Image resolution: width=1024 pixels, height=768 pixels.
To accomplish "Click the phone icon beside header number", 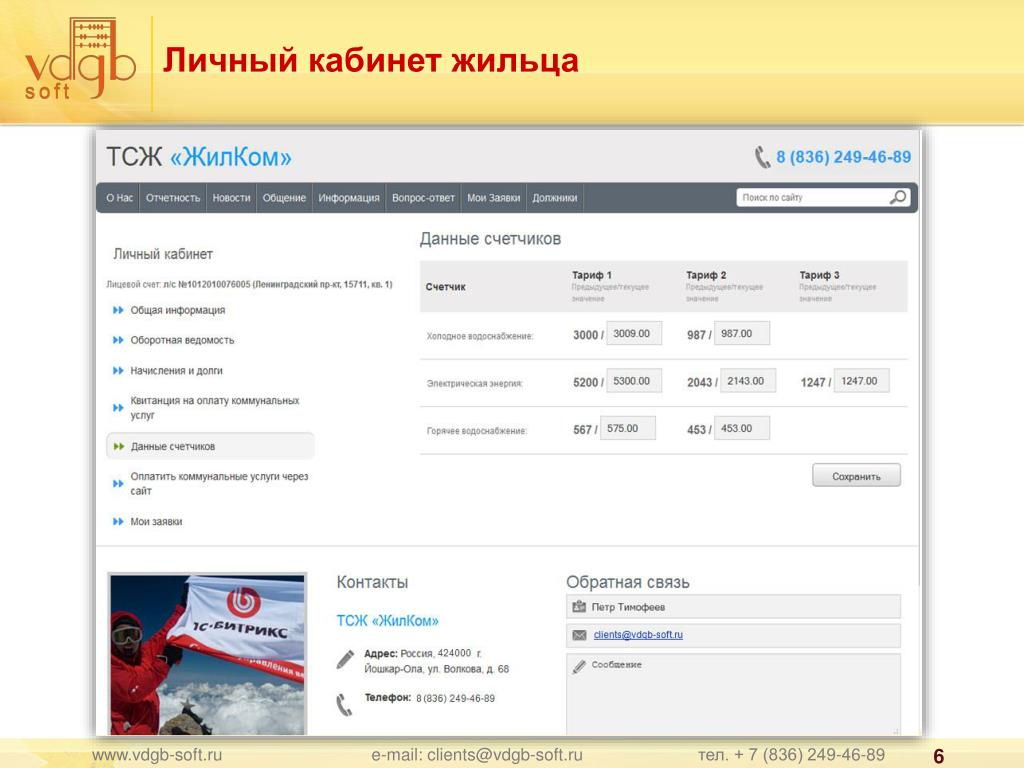I will tap(762, 157).
